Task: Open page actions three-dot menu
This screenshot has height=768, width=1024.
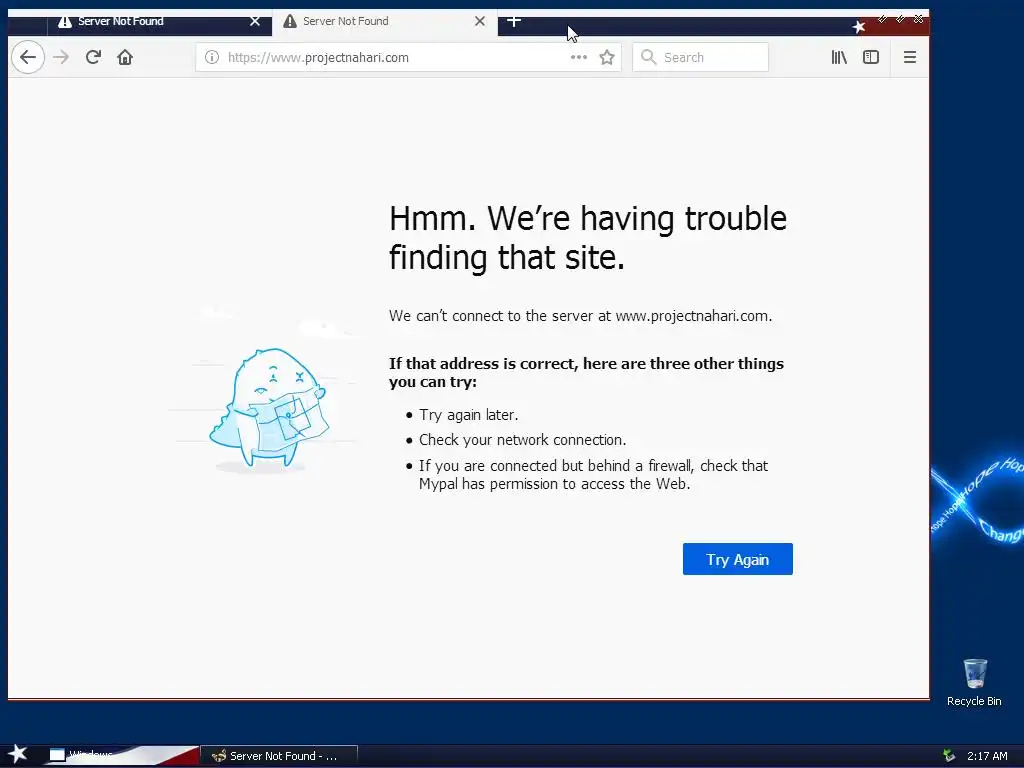Action: pos(579,57)
